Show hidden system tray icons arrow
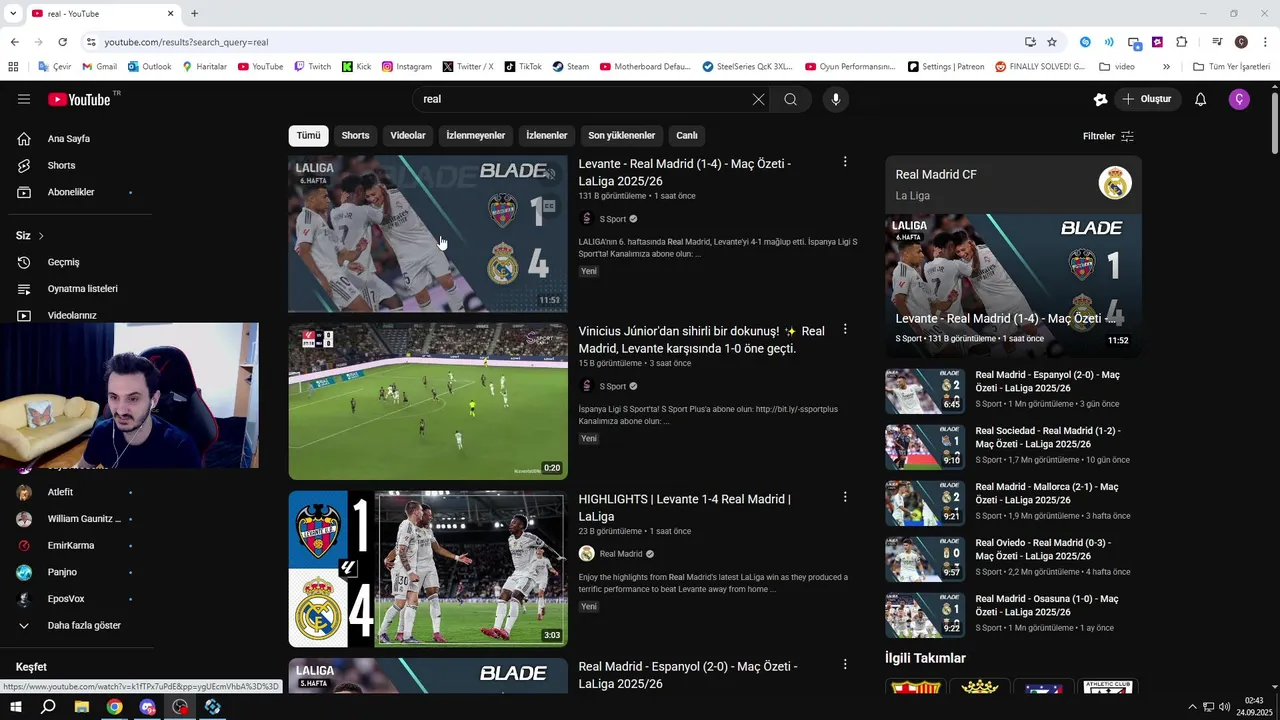The width and height of the screenshot is (1280, 720). 1191,707
